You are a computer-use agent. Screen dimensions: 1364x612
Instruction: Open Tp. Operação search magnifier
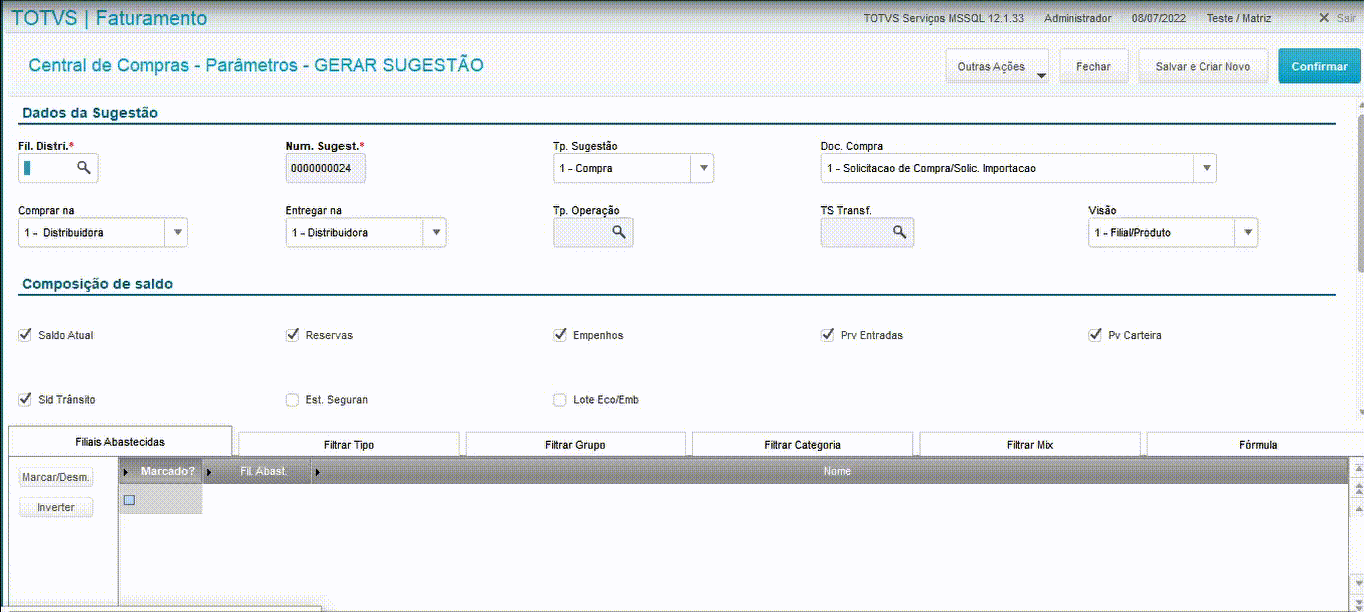point(619,232)
